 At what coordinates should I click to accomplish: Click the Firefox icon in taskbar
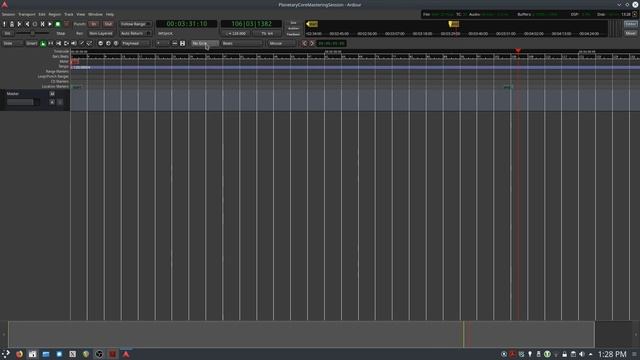pos(19,354)
